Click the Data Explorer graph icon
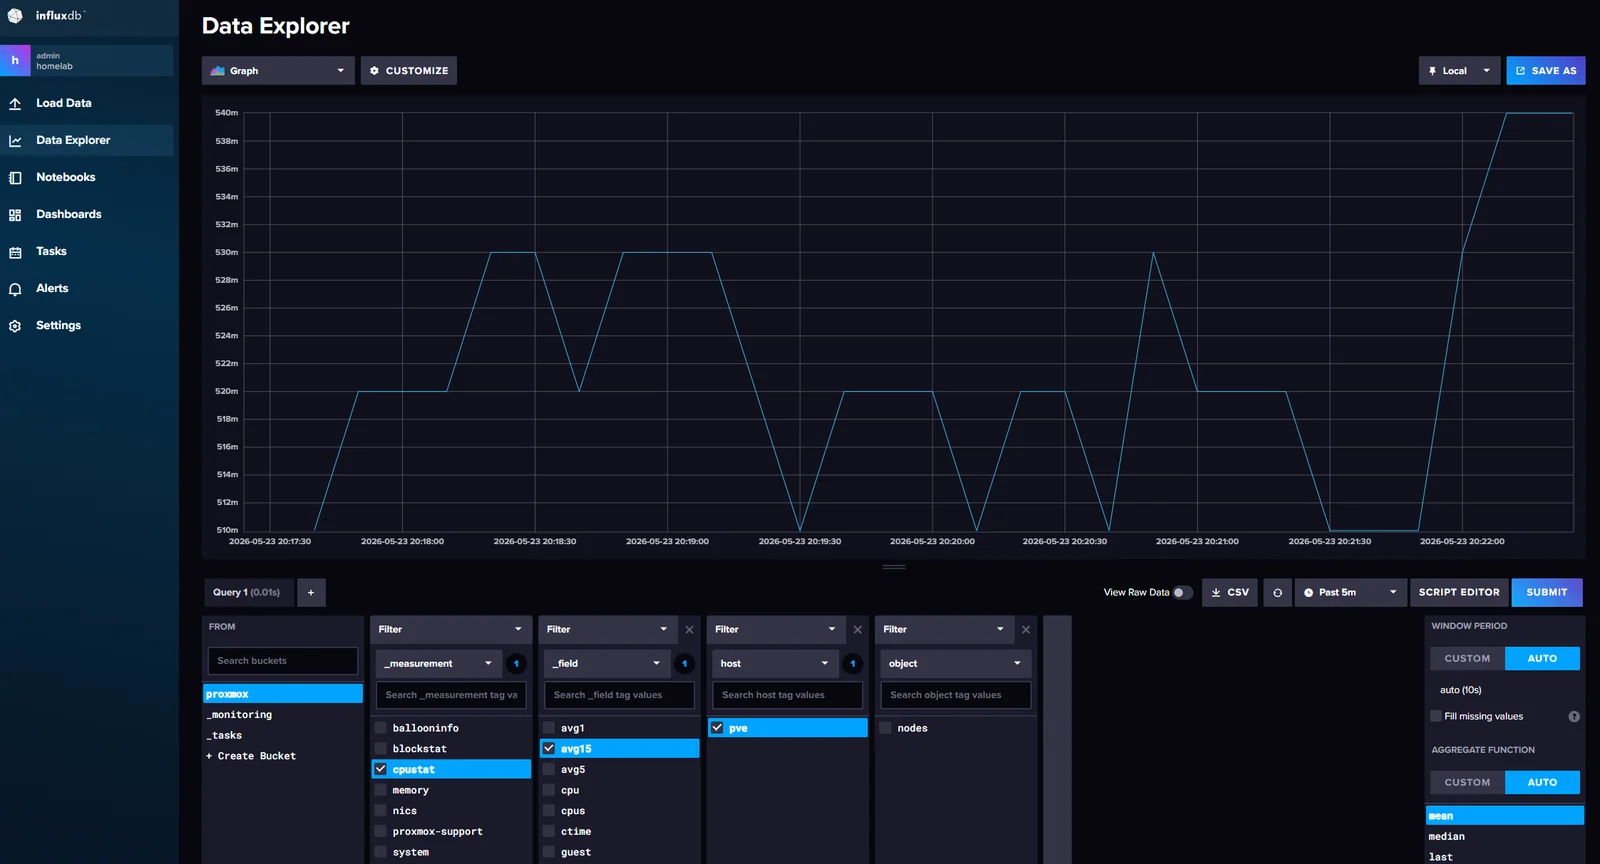 click(x=15, y=141)
